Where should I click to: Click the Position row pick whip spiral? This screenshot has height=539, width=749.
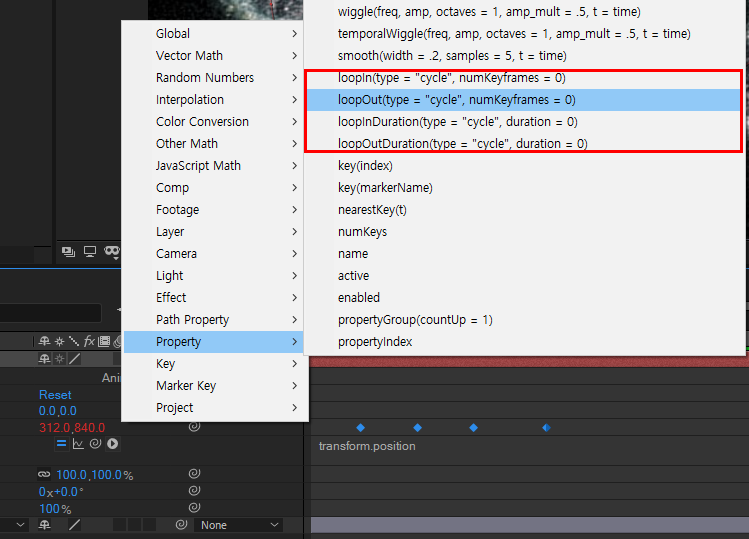tap(194, 426)
